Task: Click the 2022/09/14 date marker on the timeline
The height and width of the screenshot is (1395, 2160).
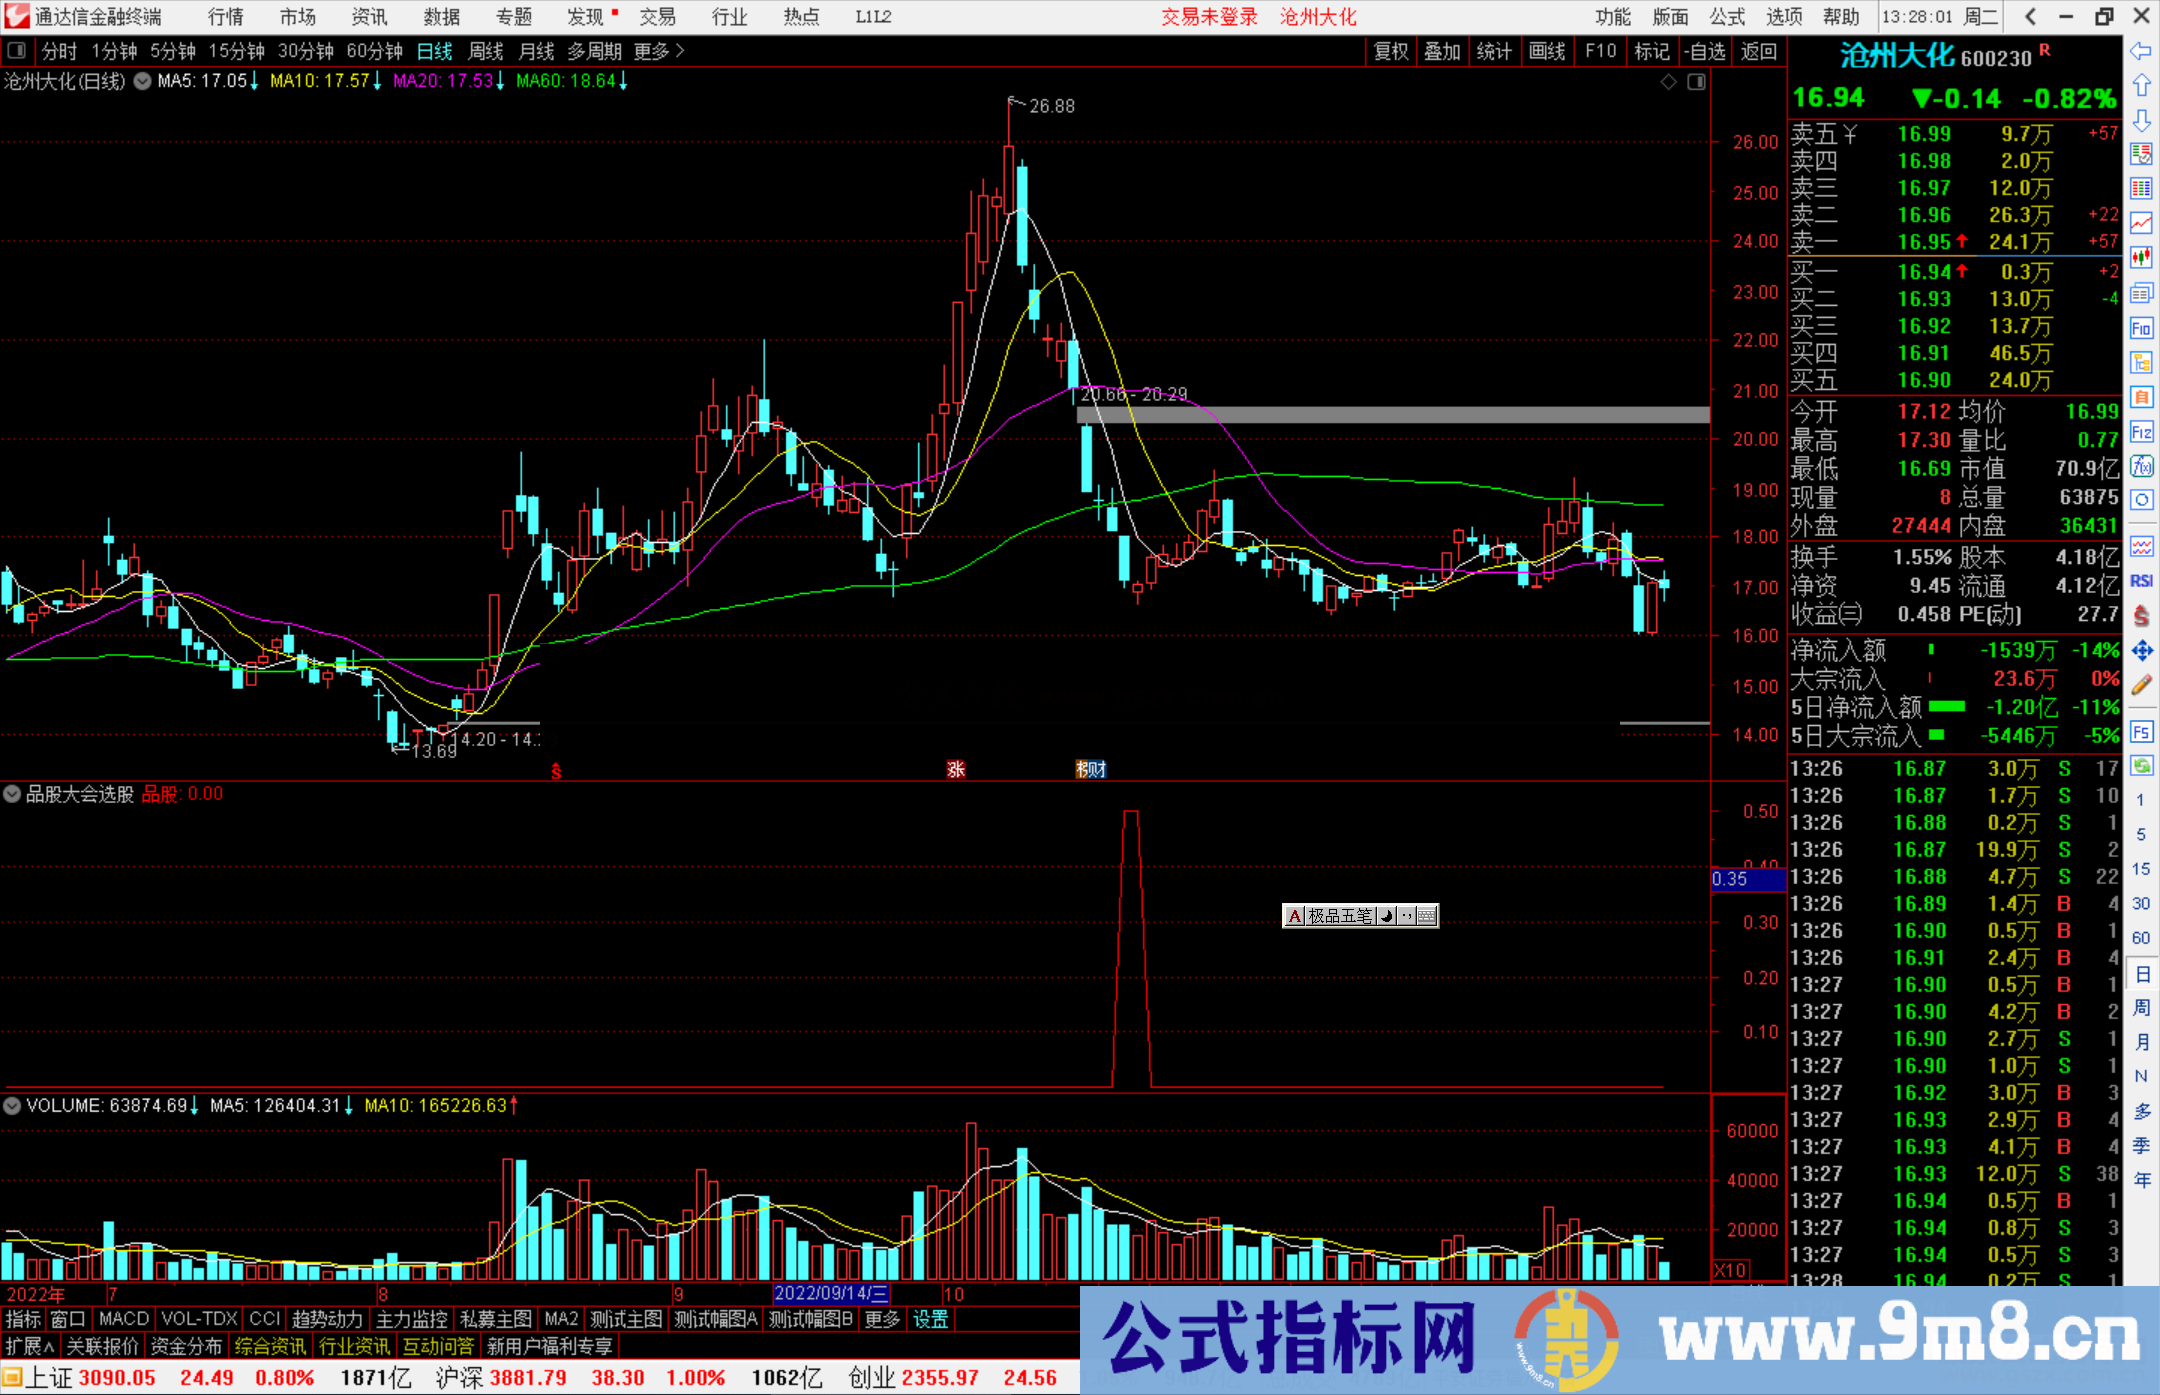Action: [x=833, y=1294]
